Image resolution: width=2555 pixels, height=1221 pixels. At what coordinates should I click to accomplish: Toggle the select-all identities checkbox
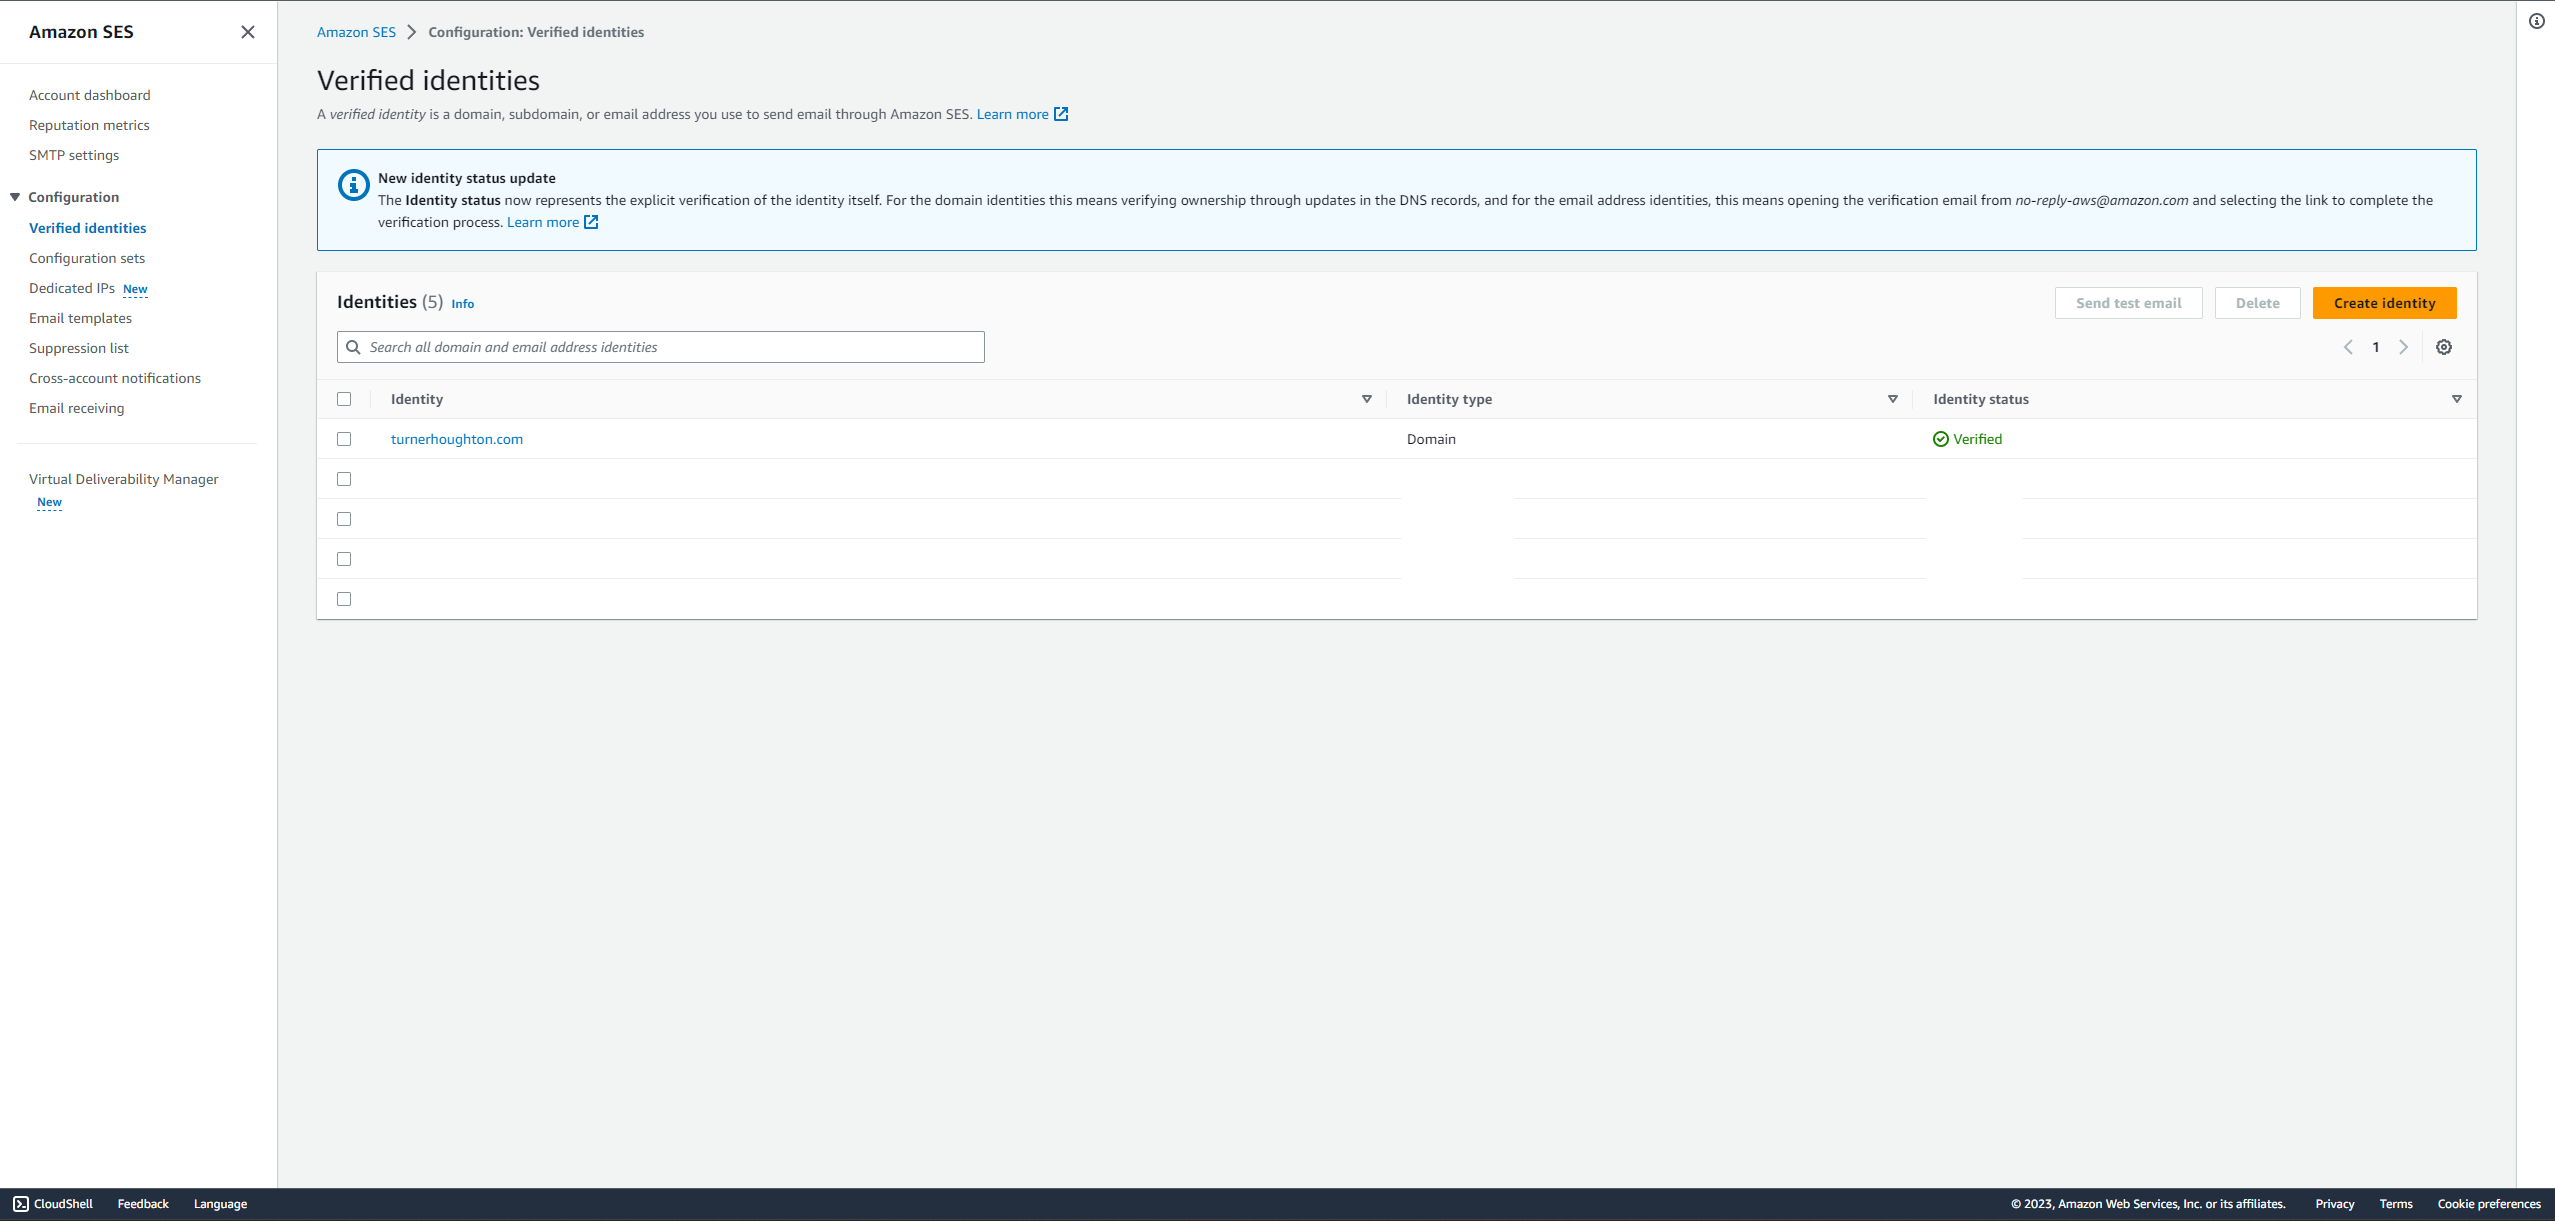[x=344, y=399]
